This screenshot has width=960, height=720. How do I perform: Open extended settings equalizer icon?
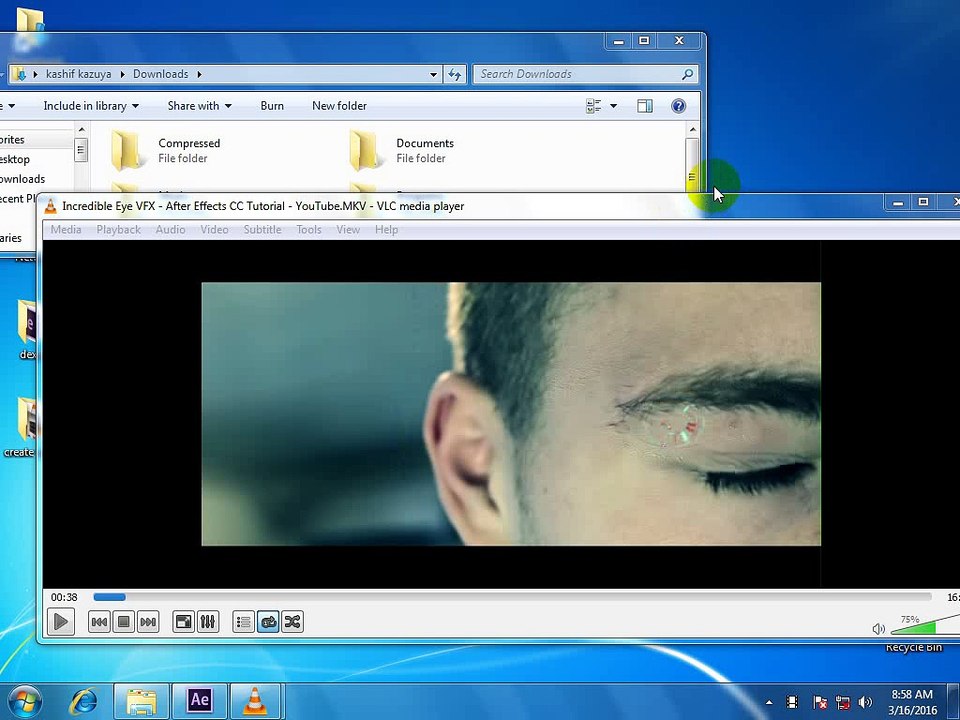[207, 622]
